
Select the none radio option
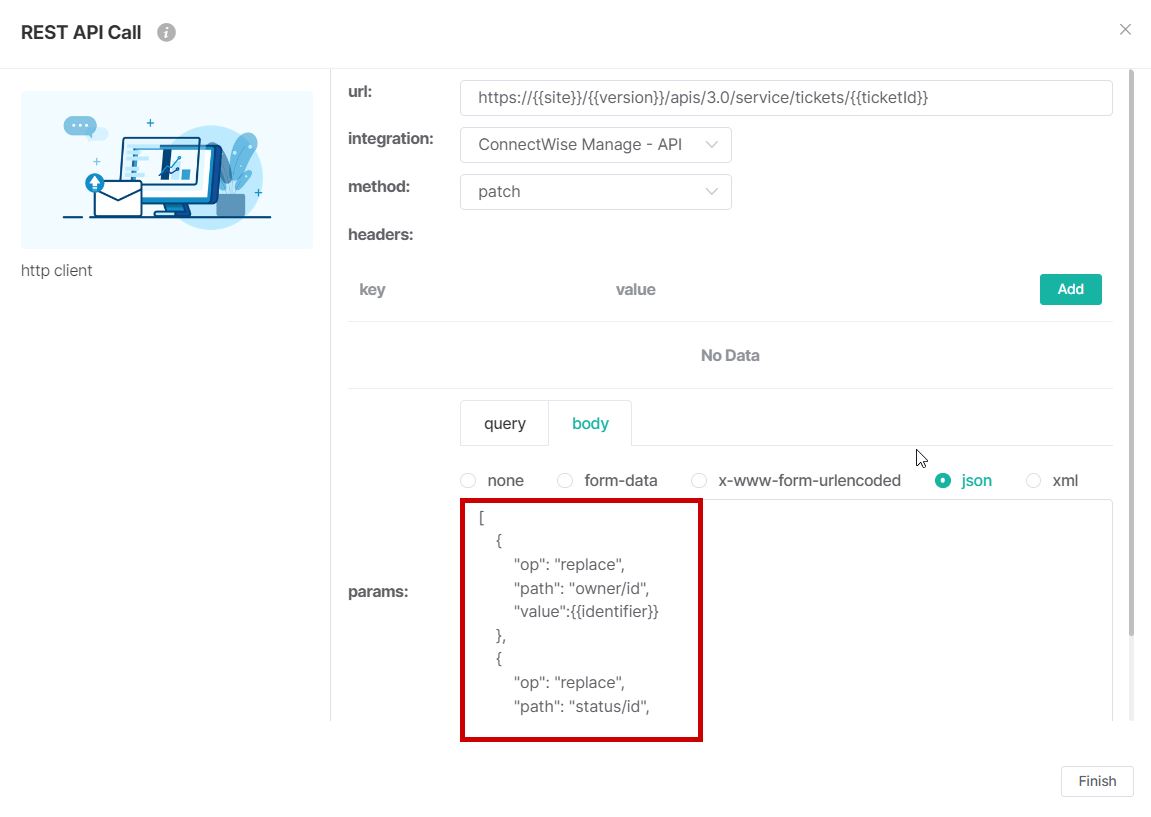(468, 481)
